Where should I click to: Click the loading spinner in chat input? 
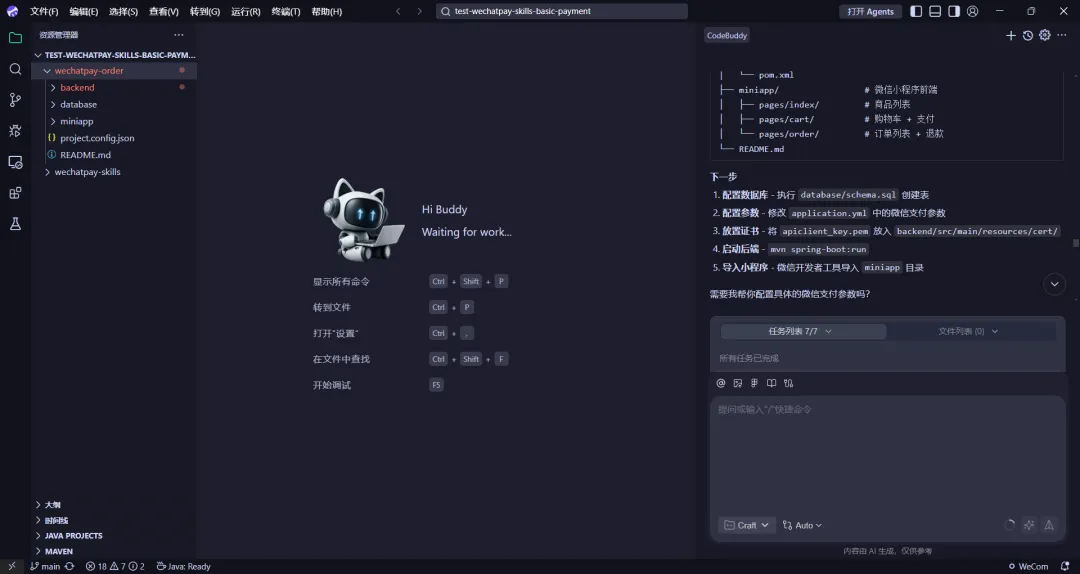[x=1009, y=525]
